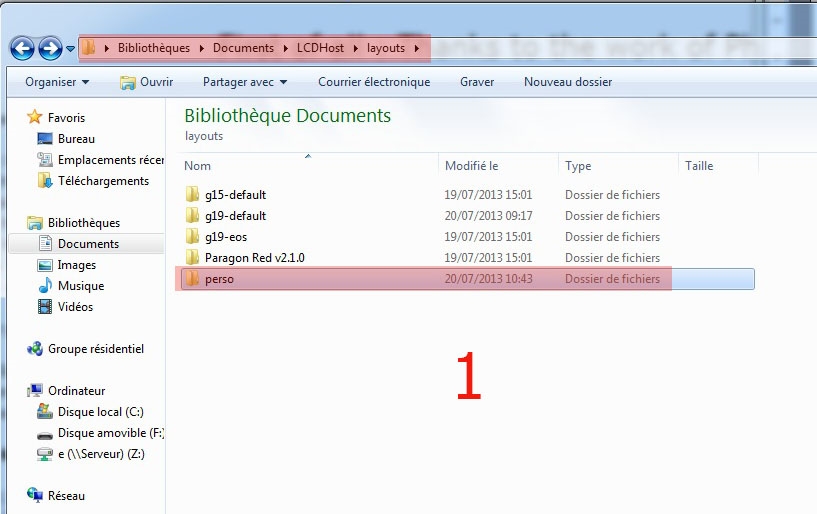Select Documents library in sidebar
The image size is (817, 514).
[88, 243]
